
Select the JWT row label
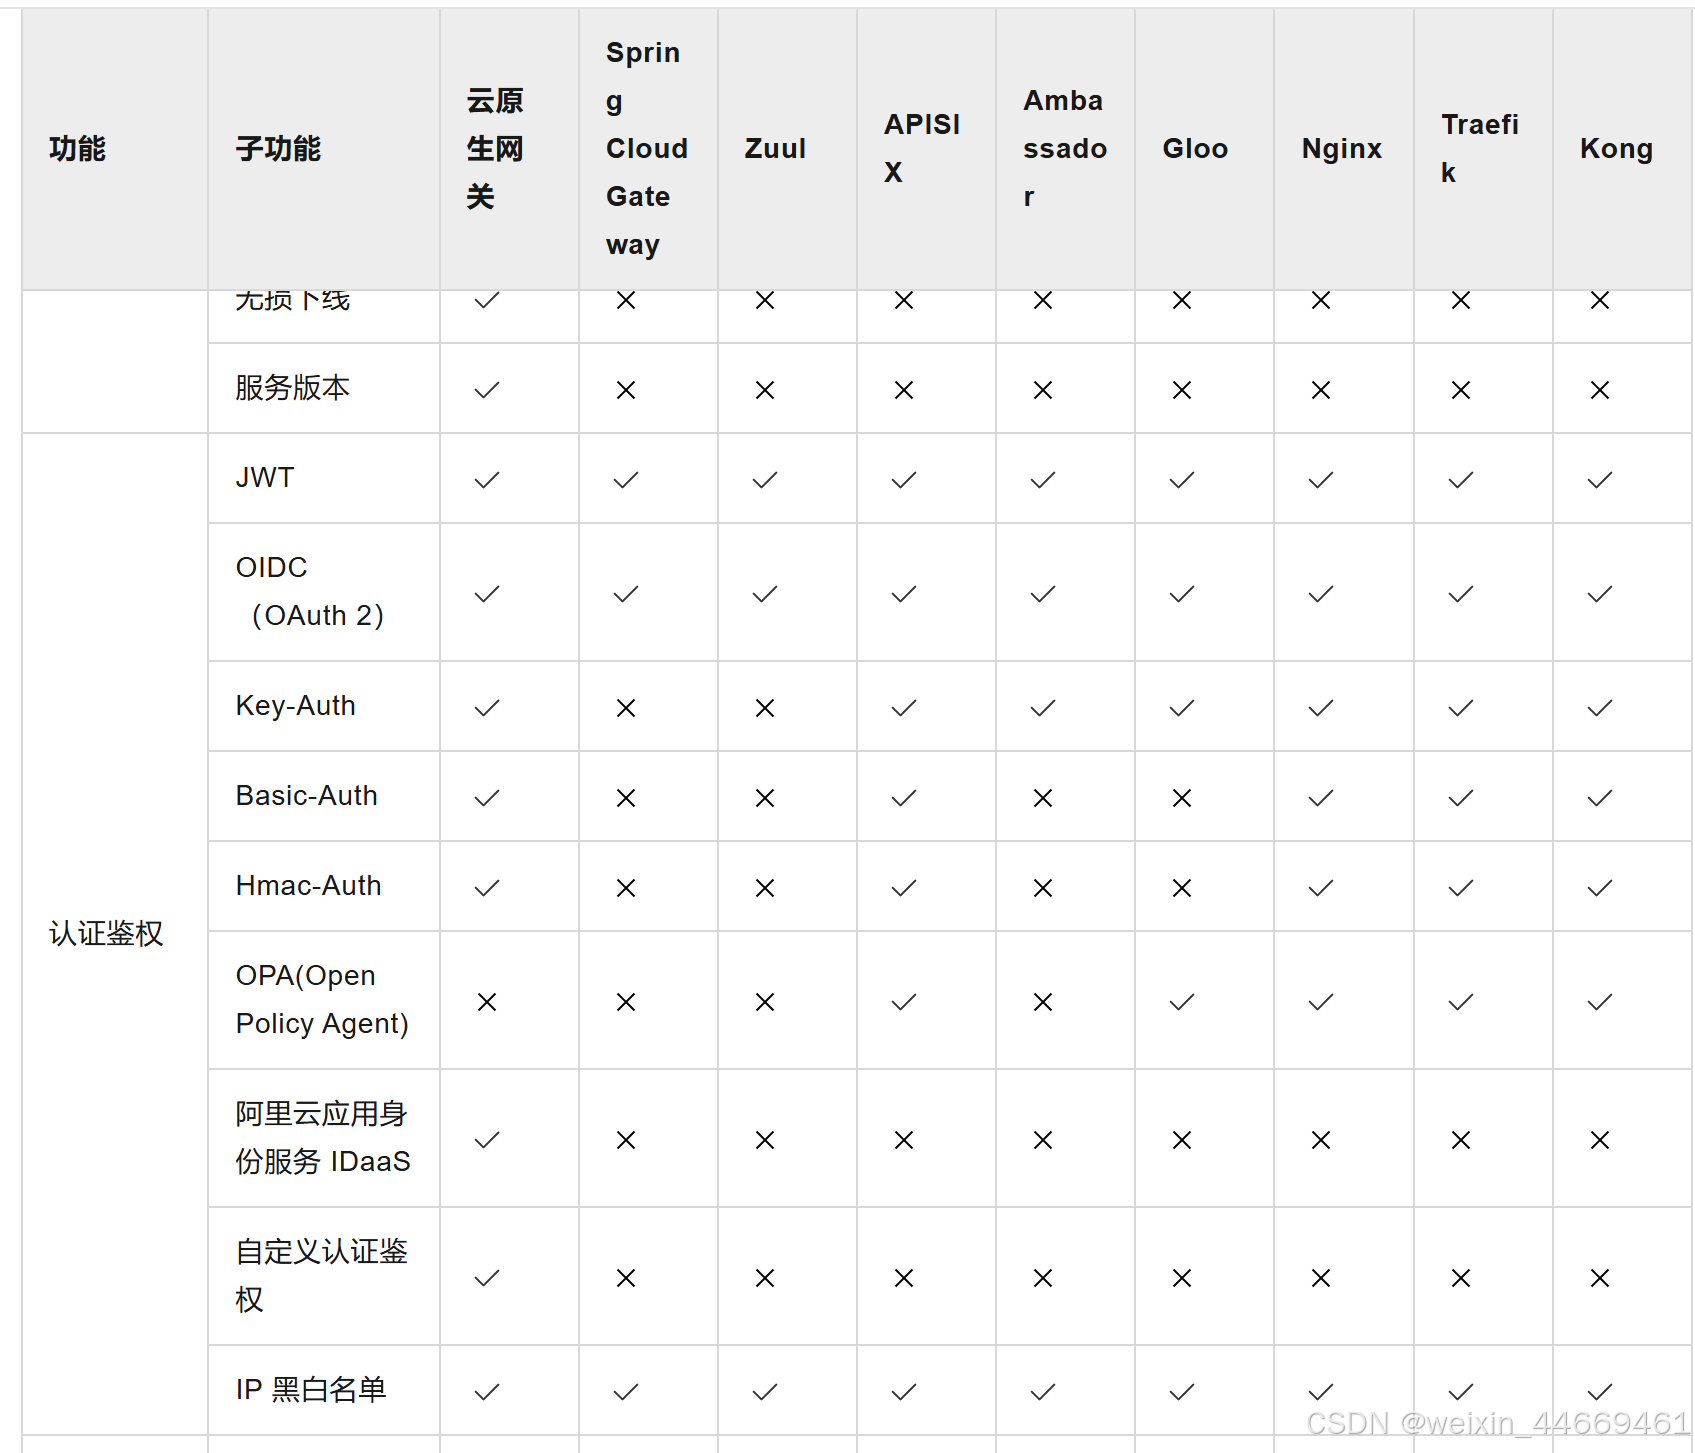[265, 478]
